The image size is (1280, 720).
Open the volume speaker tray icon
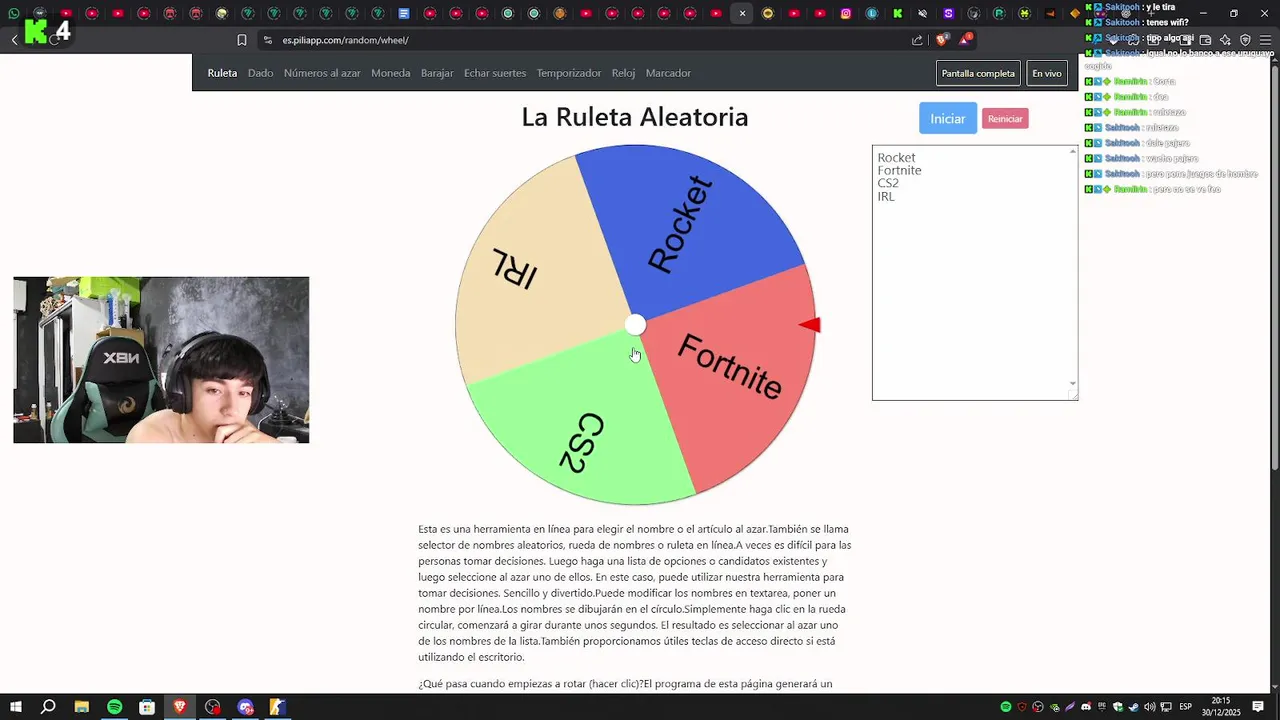1150,707
